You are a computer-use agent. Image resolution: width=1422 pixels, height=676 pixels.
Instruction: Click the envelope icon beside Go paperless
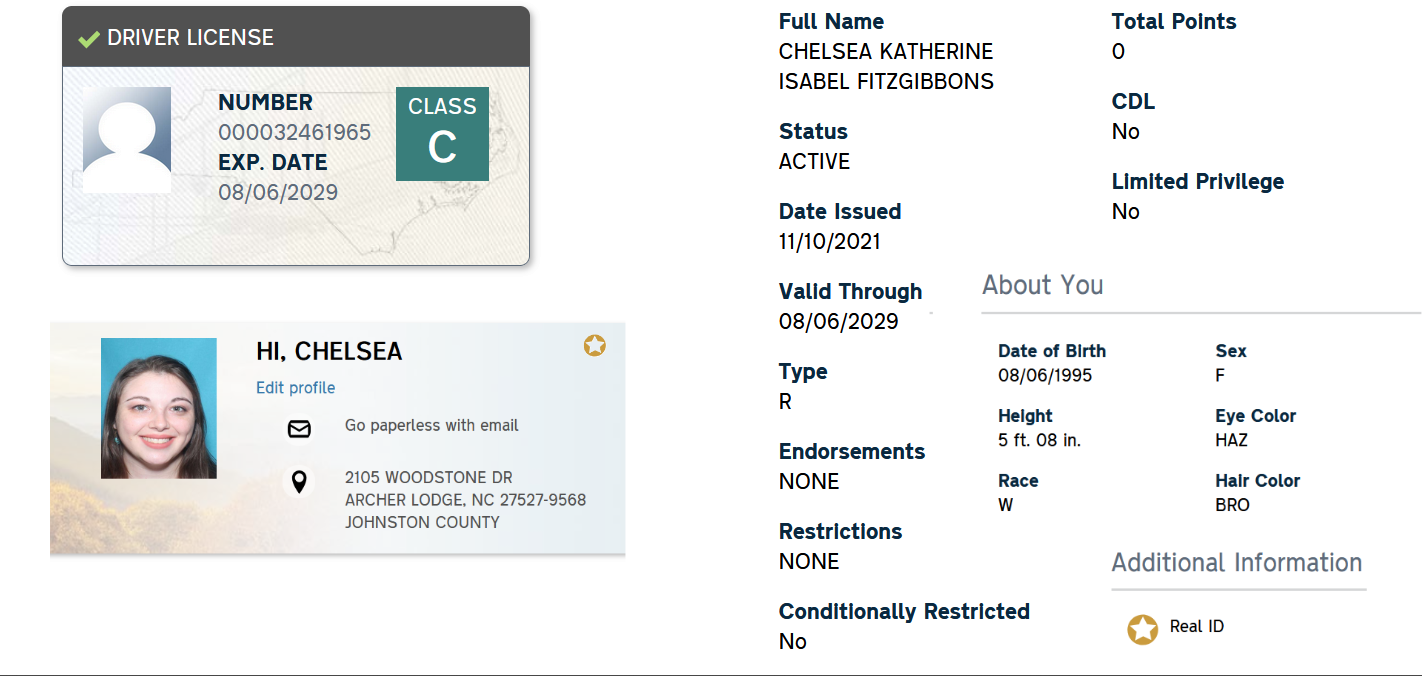(299, 429)
